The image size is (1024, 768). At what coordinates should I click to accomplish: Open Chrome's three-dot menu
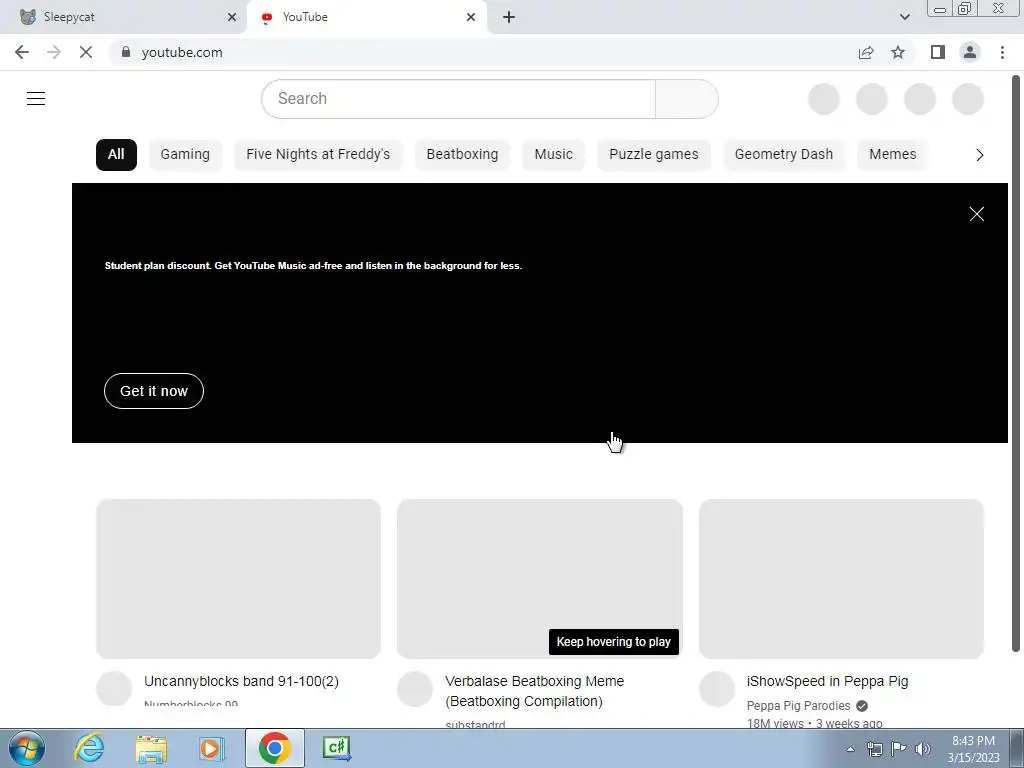1002,52
